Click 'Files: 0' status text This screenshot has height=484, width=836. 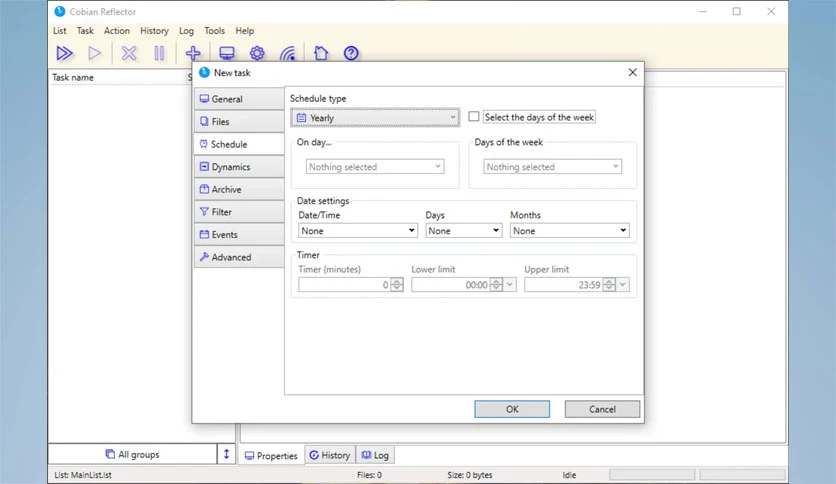pyautogui.click(x=369, y=475)
